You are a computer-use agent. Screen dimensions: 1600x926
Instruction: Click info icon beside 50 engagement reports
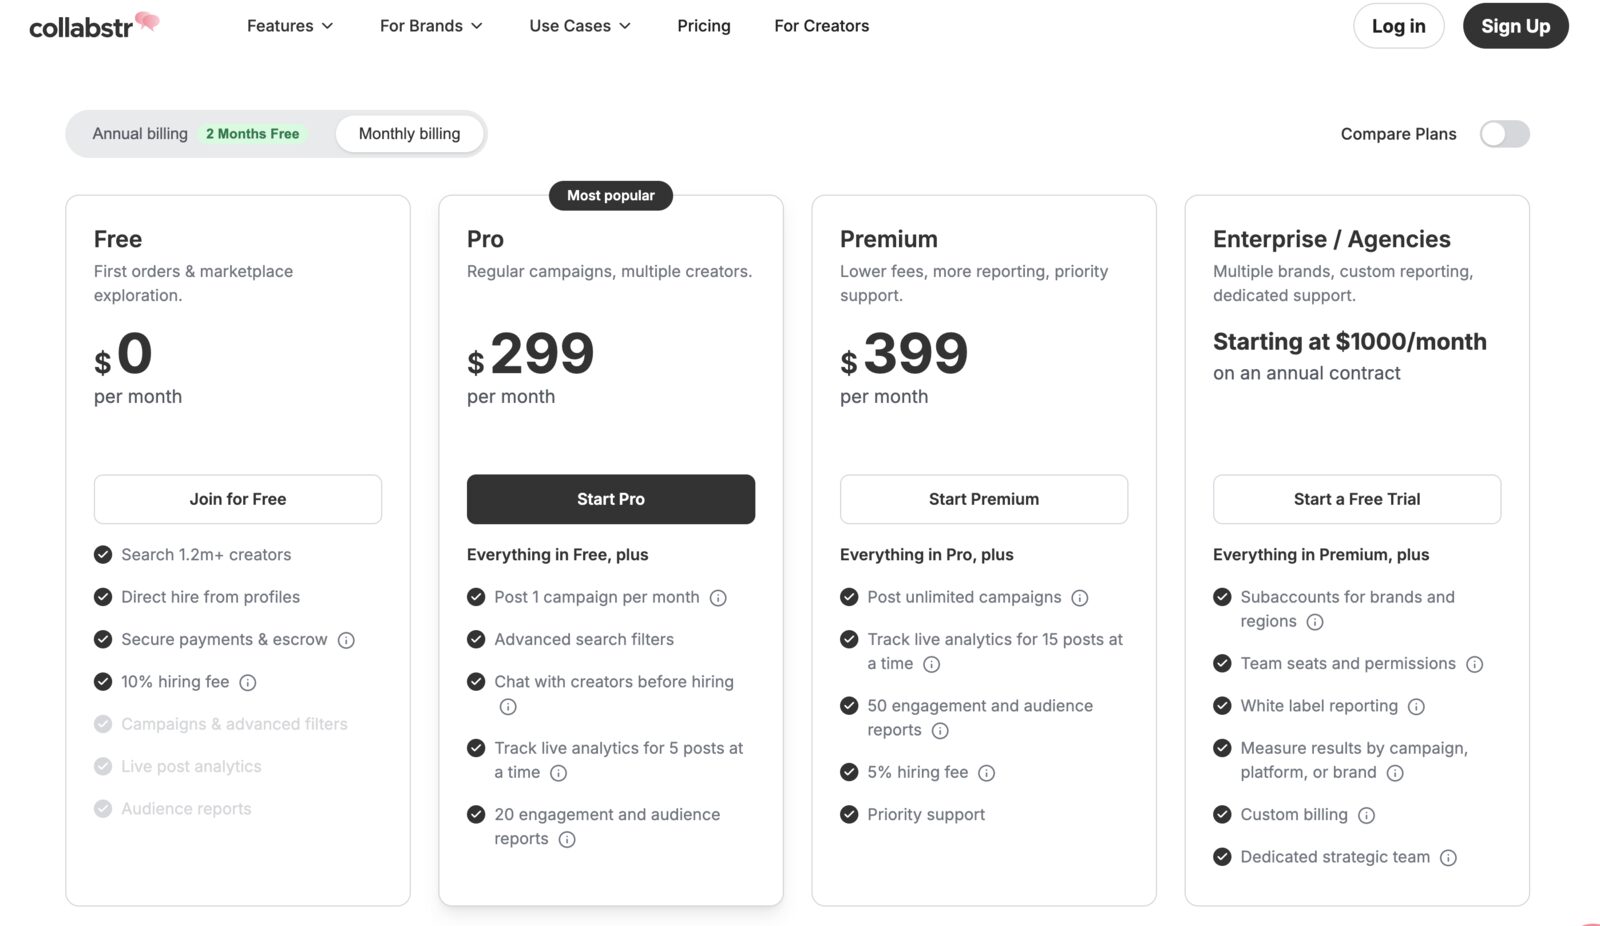click(940, 731)
